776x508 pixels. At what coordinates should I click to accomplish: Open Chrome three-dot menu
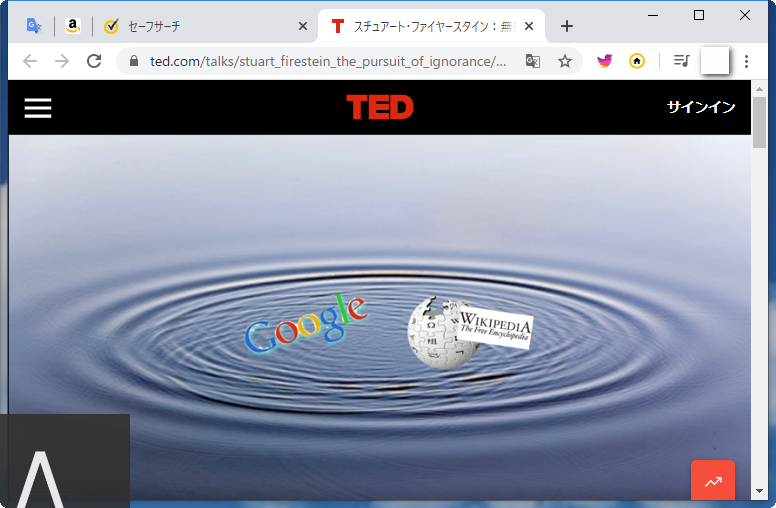[746, 61]
